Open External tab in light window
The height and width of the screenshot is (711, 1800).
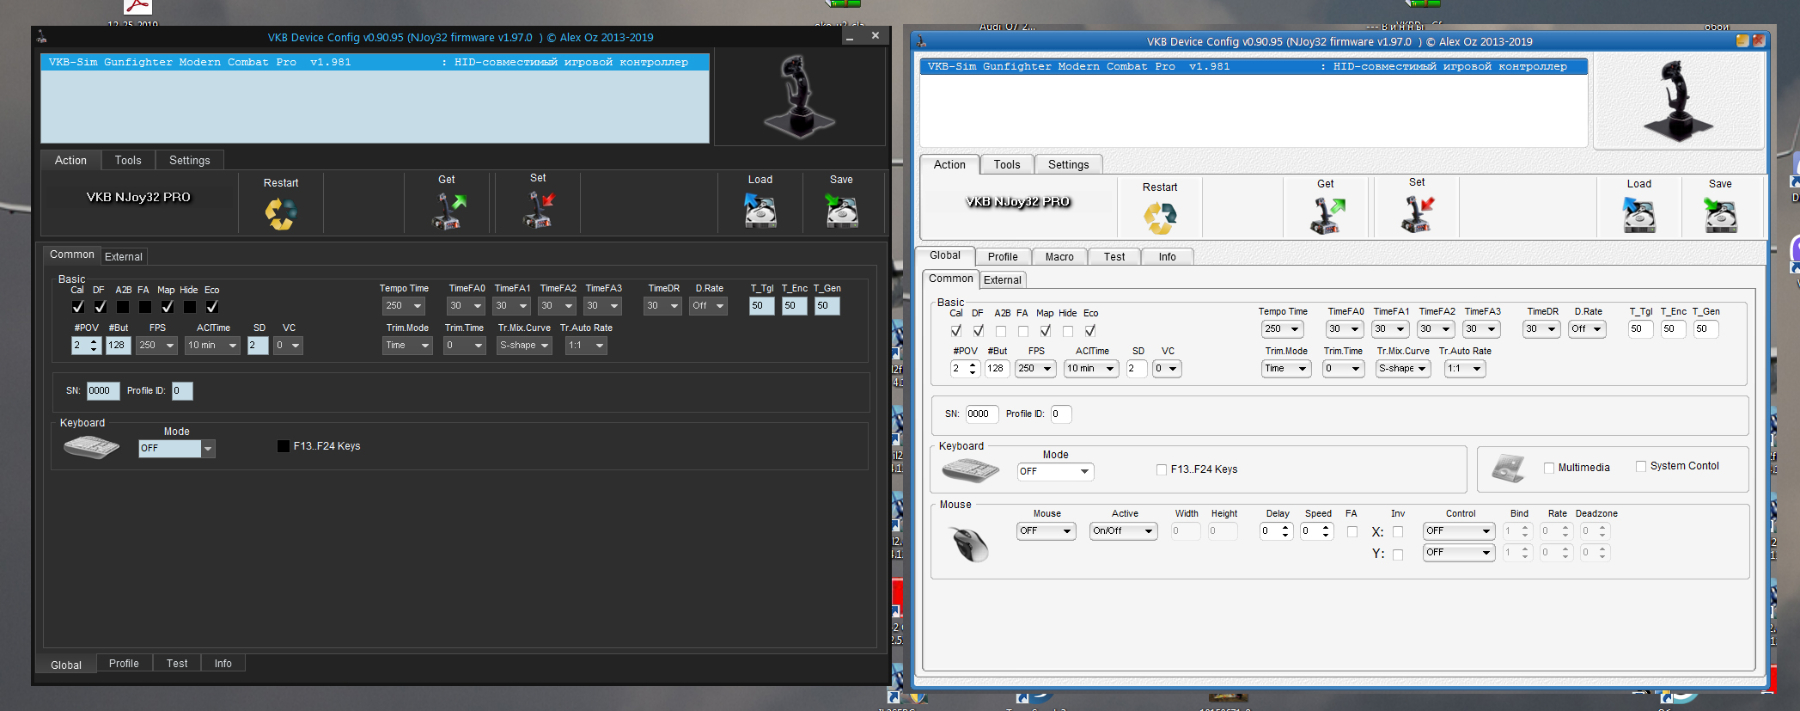tap(1003, 280)
